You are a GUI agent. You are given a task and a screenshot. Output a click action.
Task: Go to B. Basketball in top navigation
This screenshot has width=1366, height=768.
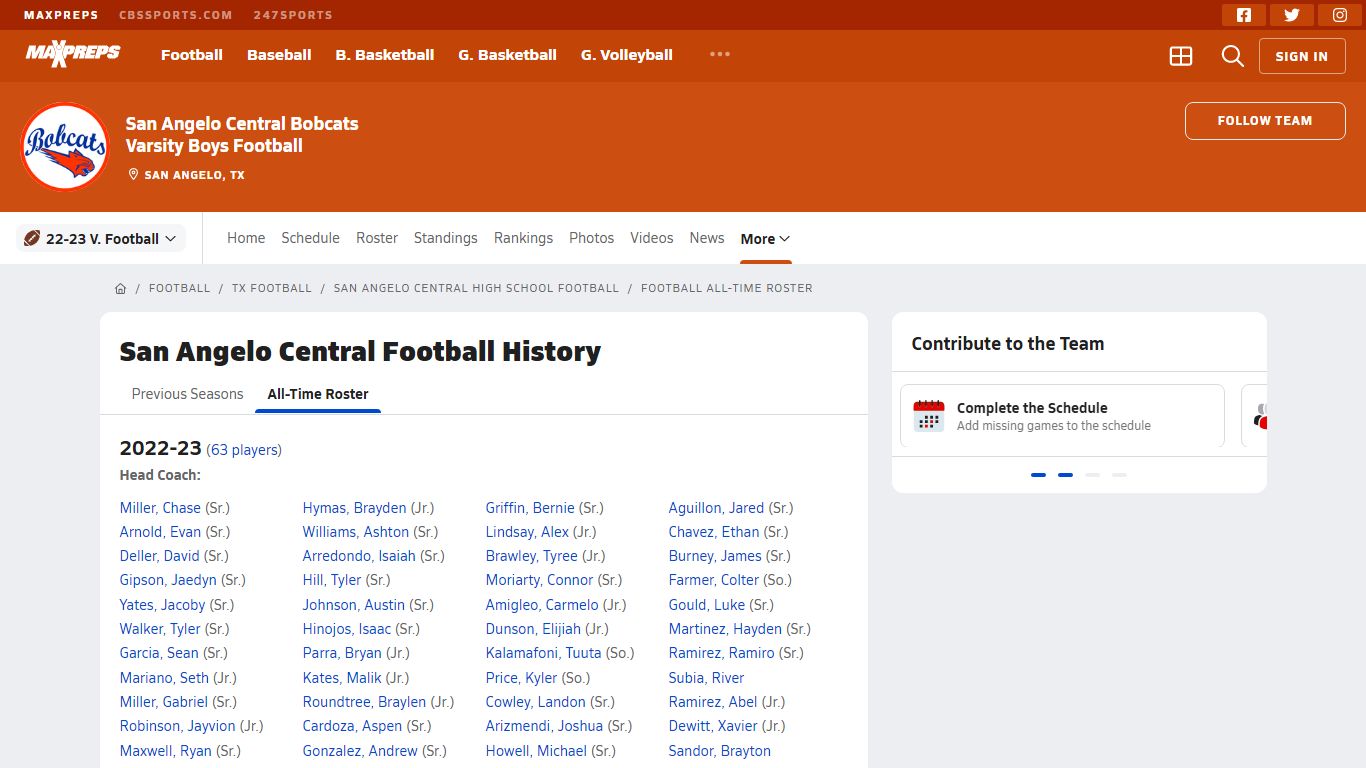point(385,55)
